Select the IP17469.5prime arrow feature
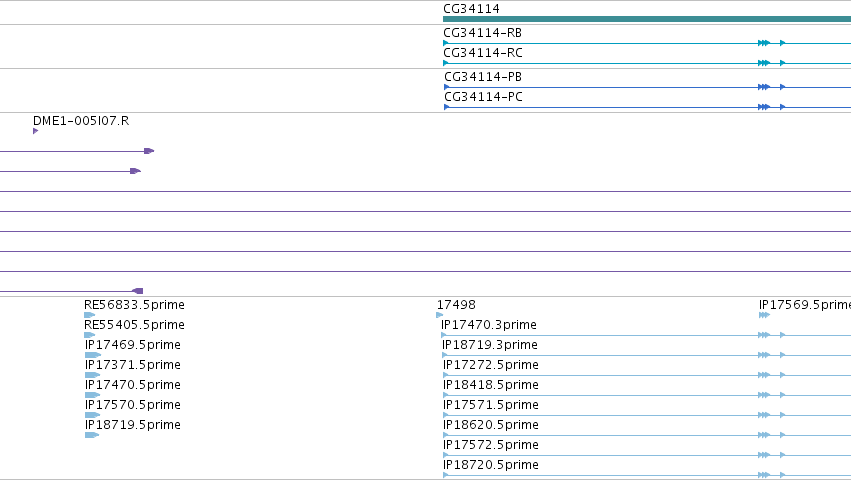This screenshot has height=480, width=851. (93, 355)
